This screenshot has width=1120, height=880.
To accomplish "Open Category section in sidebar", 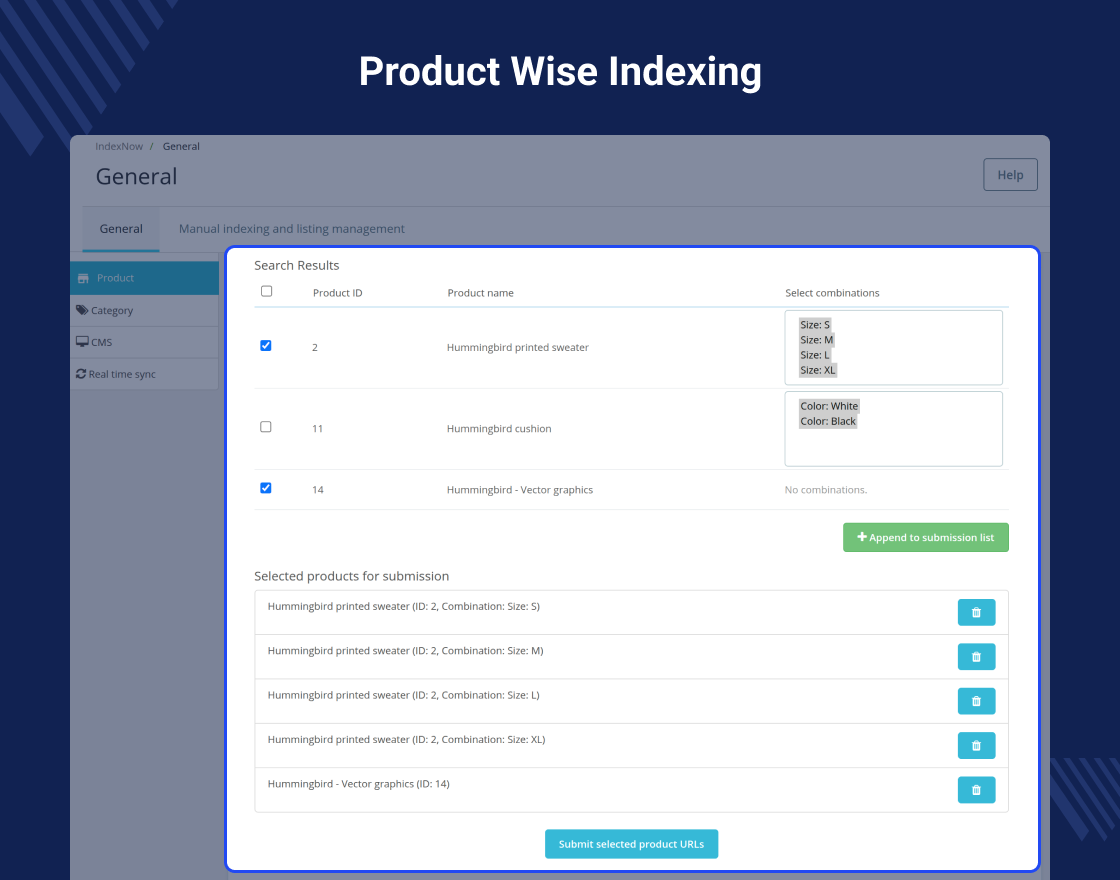I will [x=144, y=310].
